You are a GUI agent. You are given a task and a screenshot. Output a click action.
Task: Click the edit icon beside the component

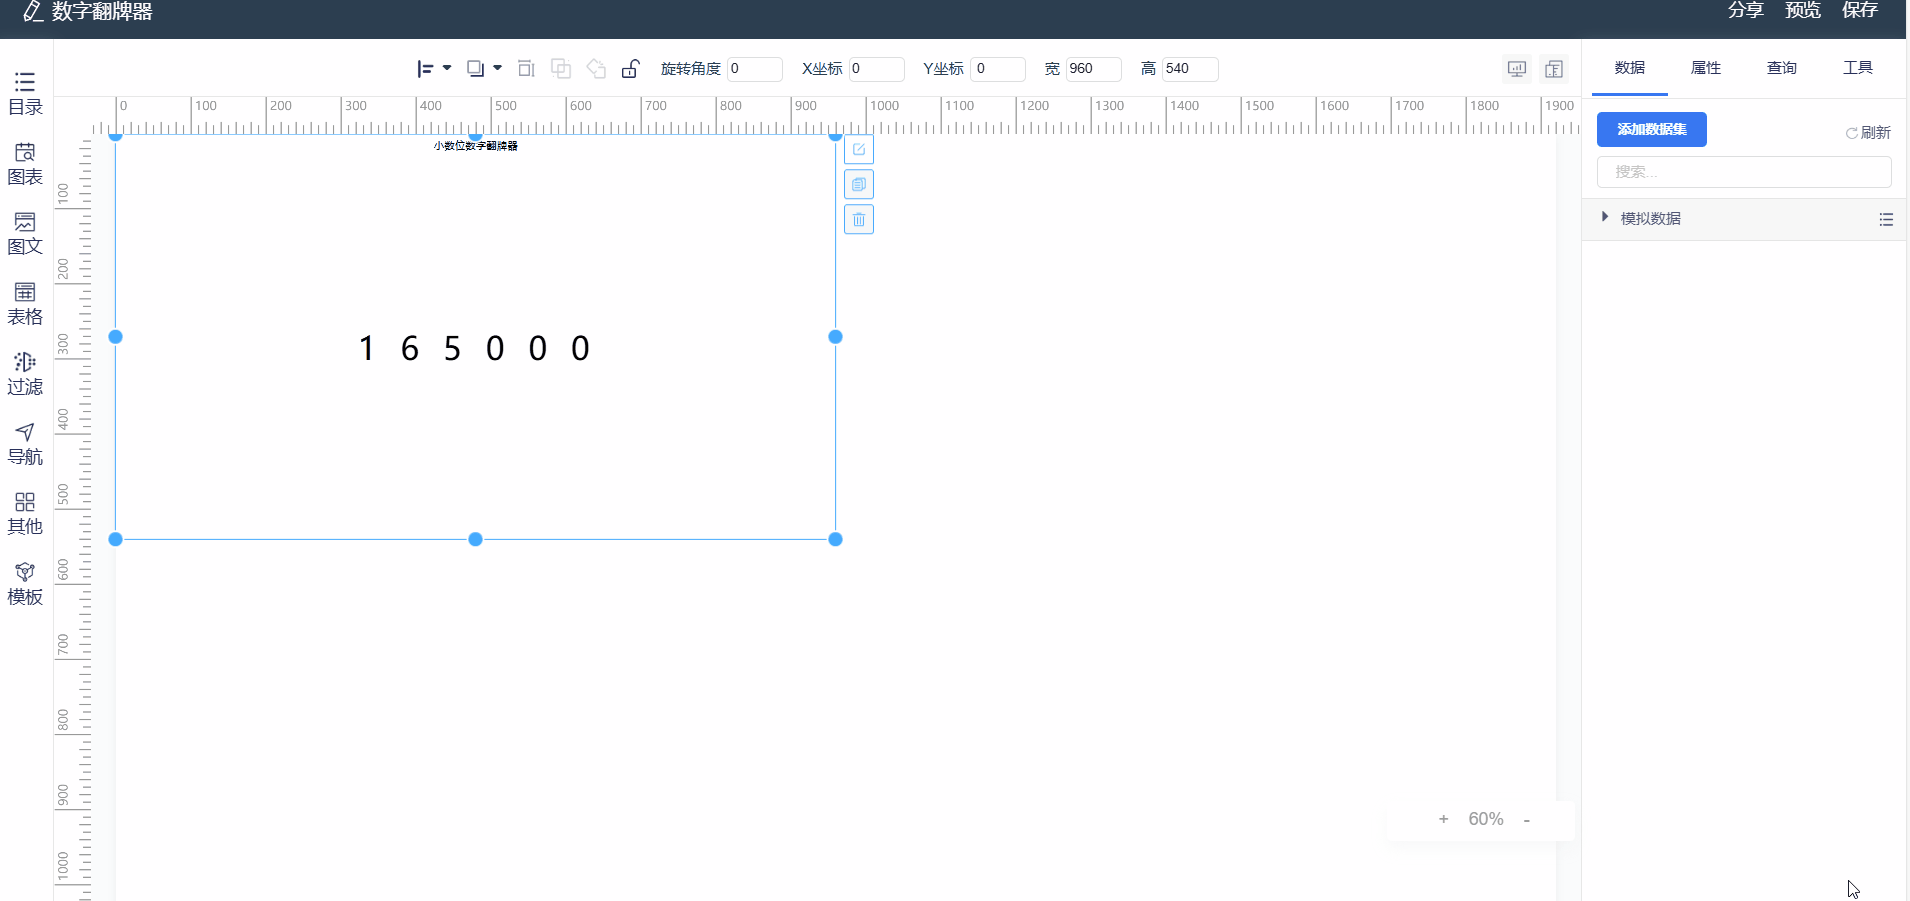point(859,150)
